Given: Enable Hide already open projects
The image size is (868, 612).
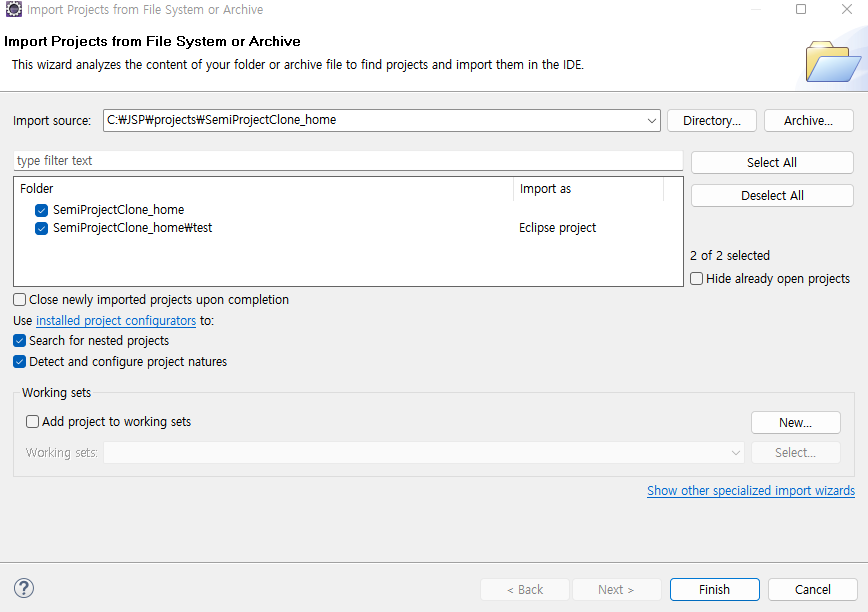Looking at the screenshot, I should (x=696, y=279).
